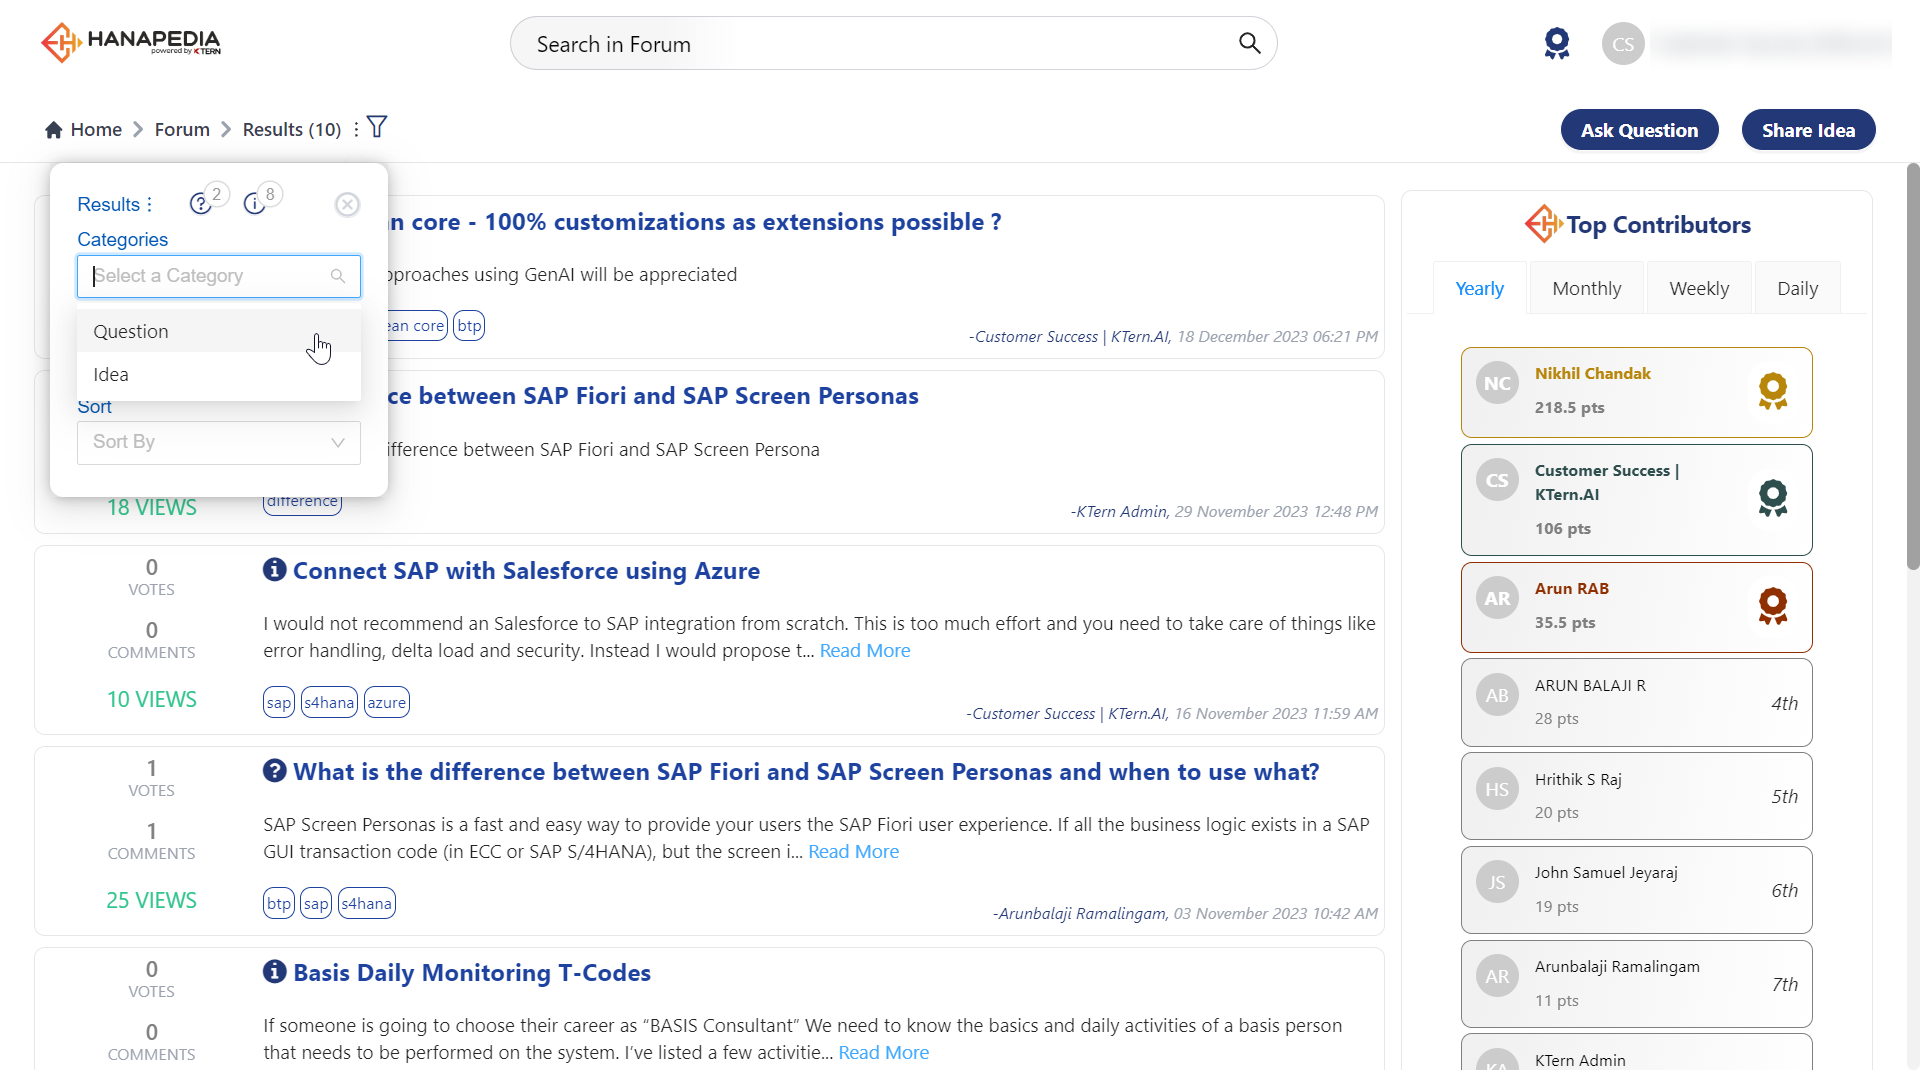The width and height of the screenshot is (1920, 1080).
Task: Click the HS avatar of Hrithik S Raj
Action: point(1497,789)
